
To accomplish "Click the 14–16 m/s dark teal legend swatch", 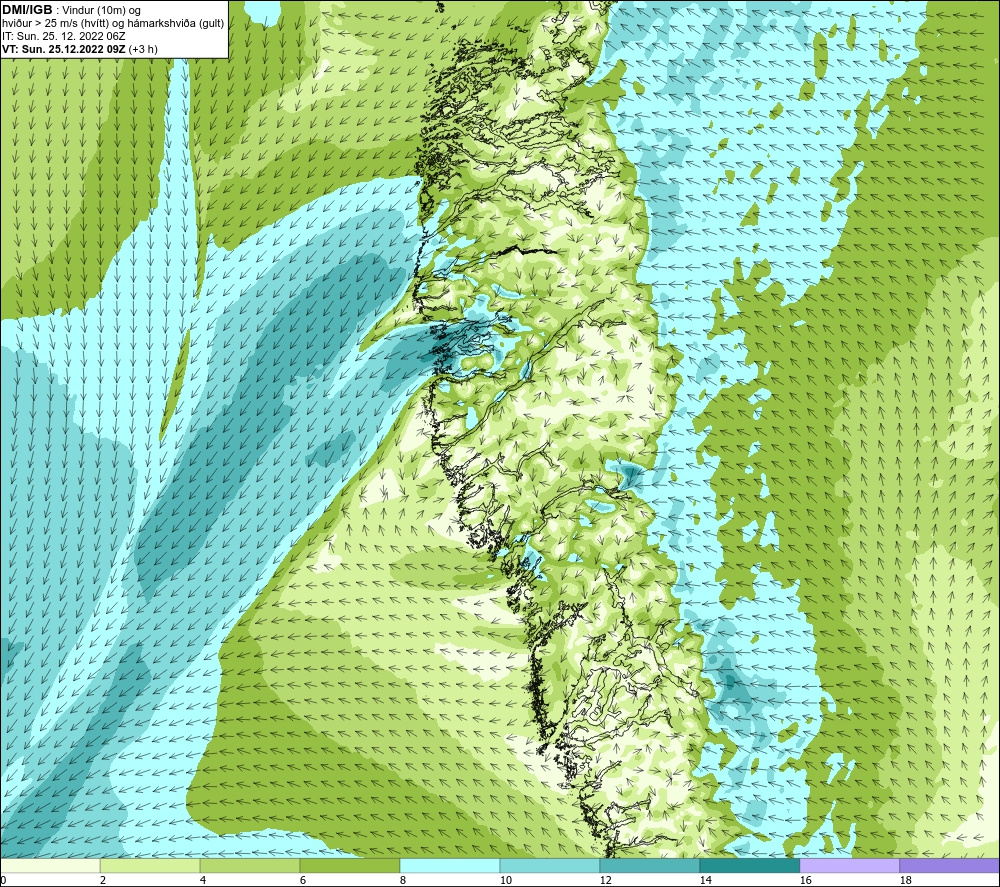I will pos(749,866).
